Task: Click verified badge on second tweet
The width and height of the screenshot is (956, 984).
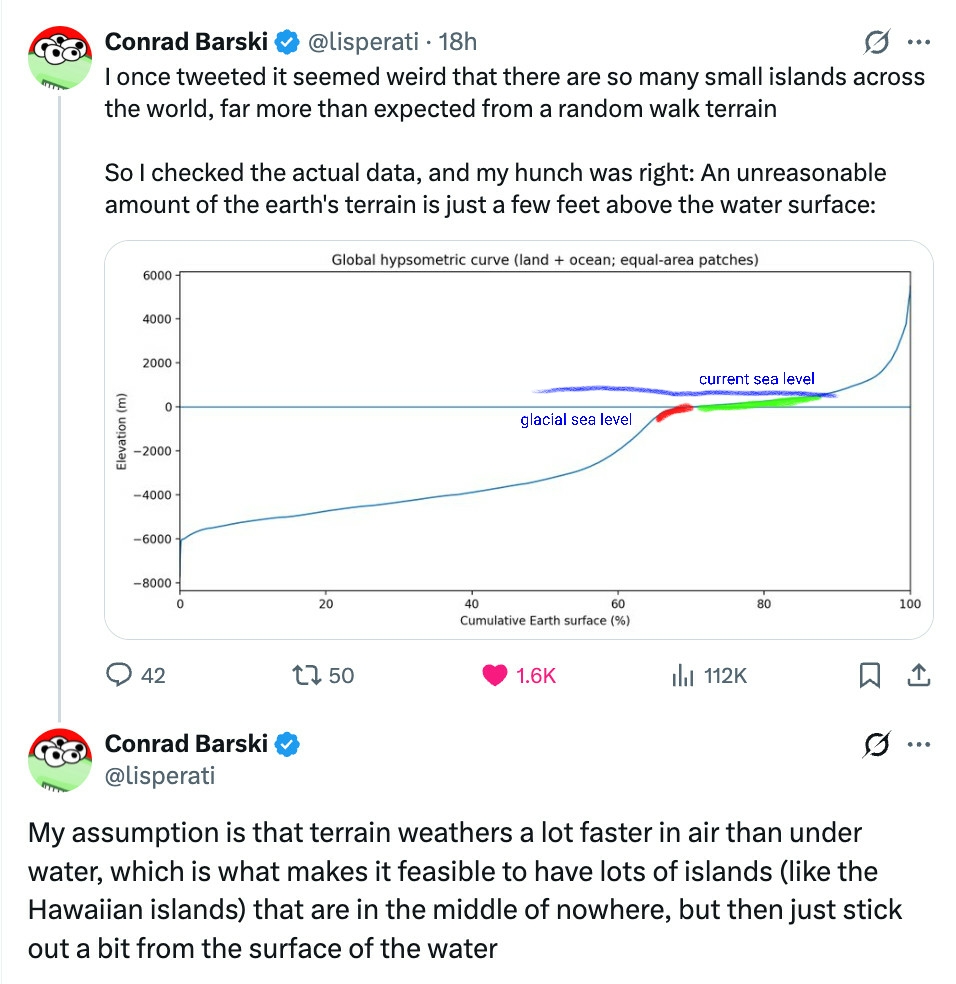Action: 289,744
